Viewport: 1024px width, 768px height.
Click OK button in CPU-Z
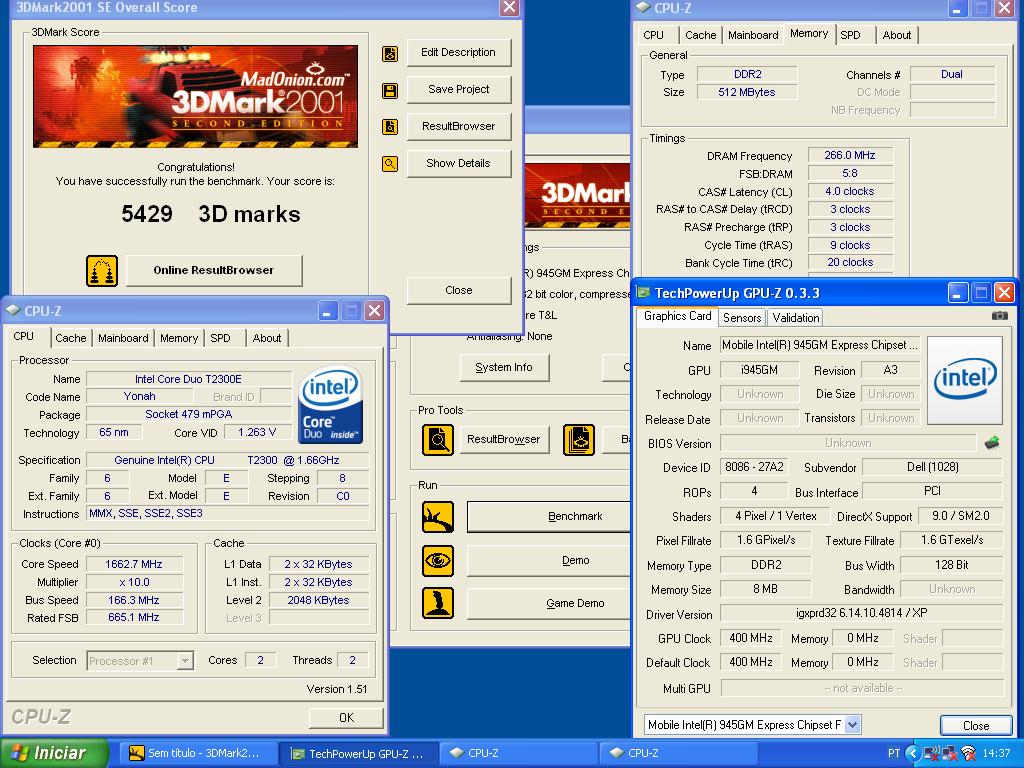[x=346, y=718]
